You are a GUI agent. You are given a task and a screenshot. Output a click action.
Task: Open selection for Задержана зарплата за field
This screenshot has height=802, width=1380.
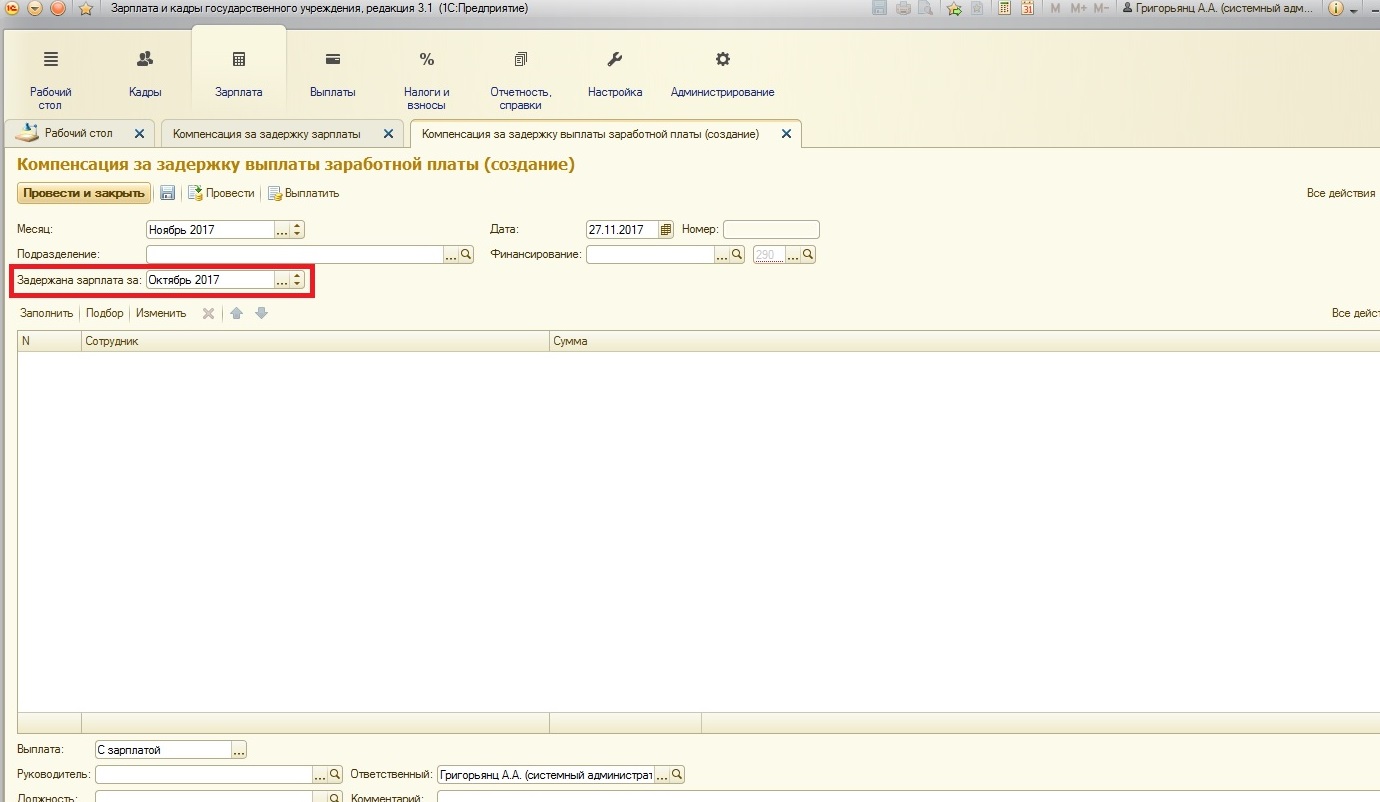(282, 280)
